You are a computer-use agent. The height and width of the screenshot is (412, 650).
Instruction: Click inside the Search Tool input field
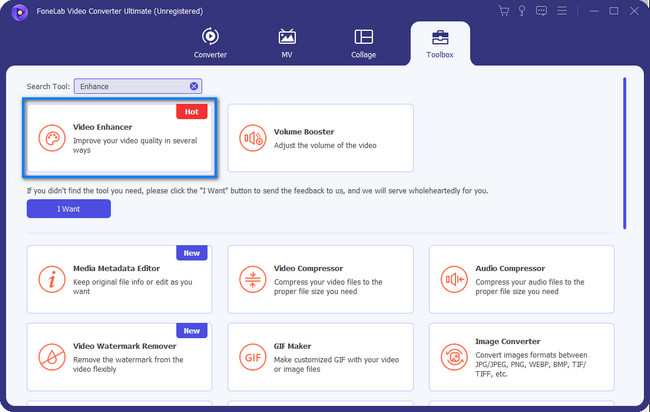coord(138,86)
